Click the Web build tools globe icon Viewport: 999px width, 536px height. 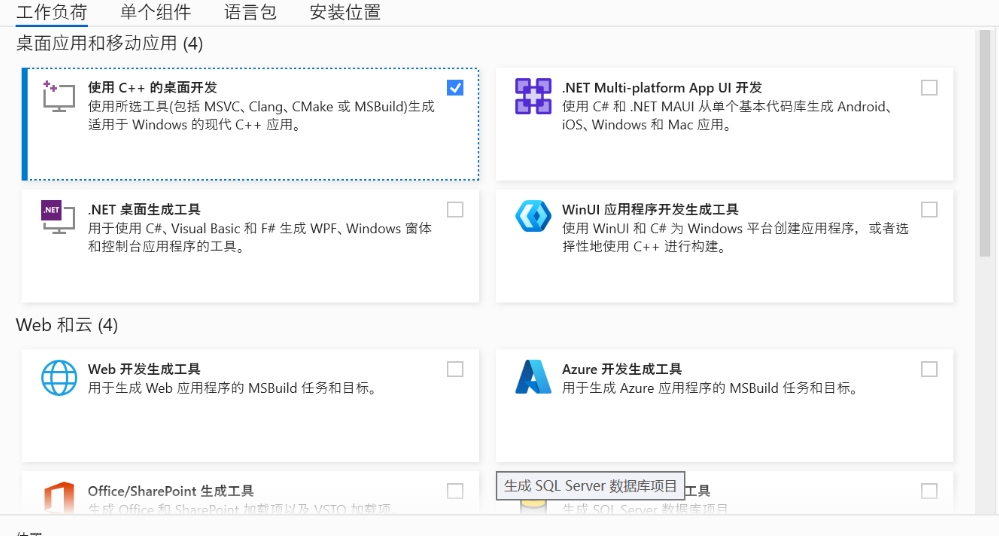[59, 377]
